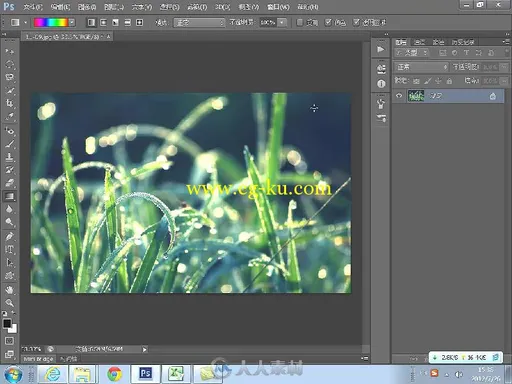Toggle lock image pixels brush icon
Screen dimensions: 512x384
click(x=428, y=81)
